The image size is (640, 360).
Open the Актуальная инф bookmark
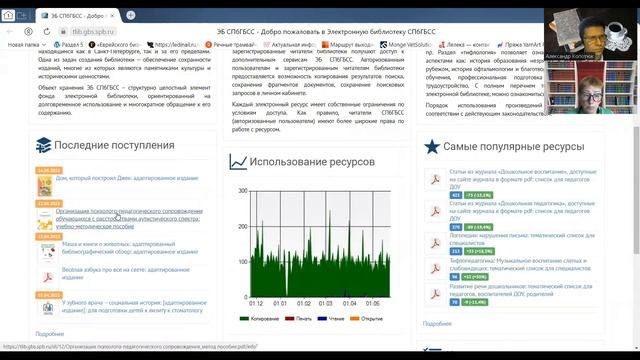[x=289, y=44]
